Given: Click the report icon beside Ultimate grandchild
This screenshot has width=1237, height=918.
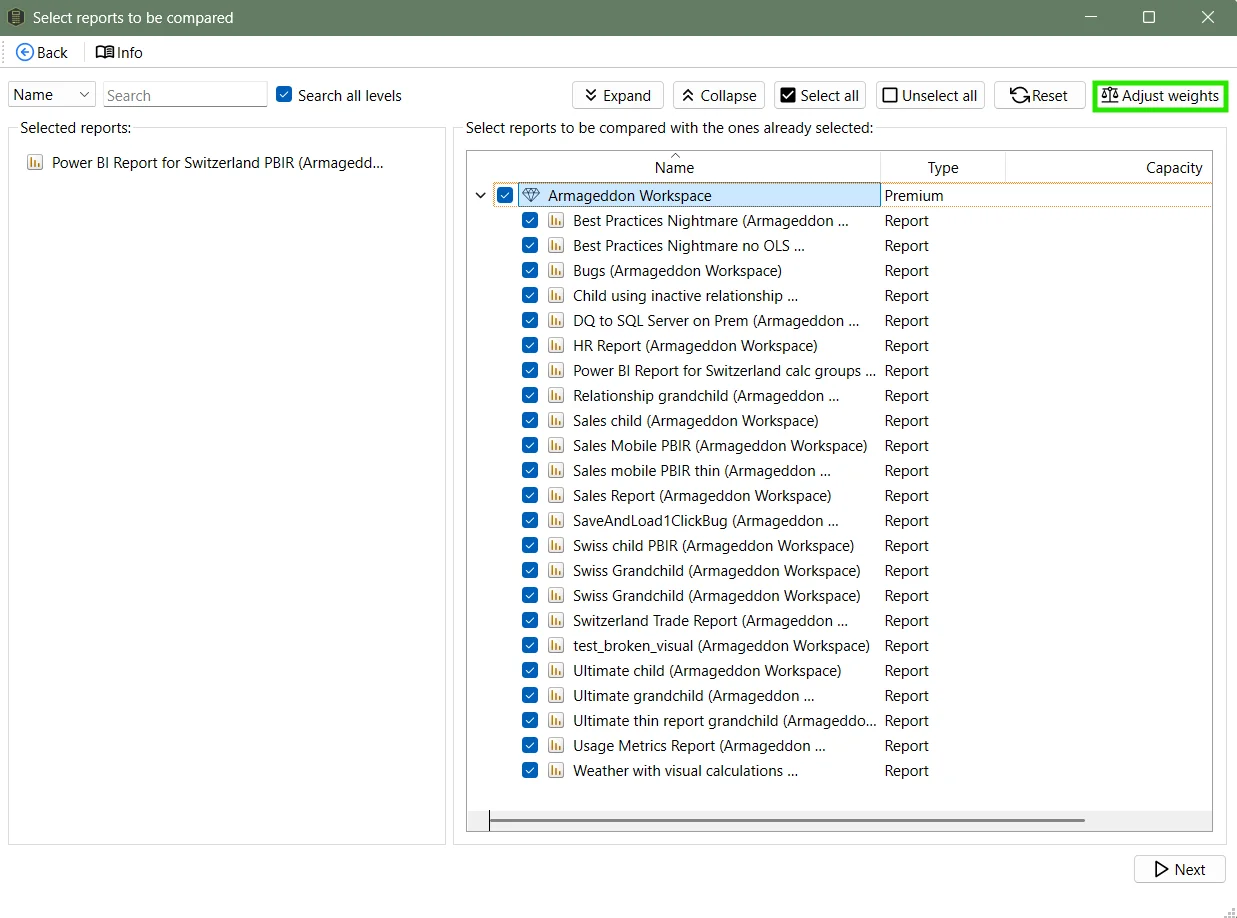Looking at the screenshot, I should 556,696.
